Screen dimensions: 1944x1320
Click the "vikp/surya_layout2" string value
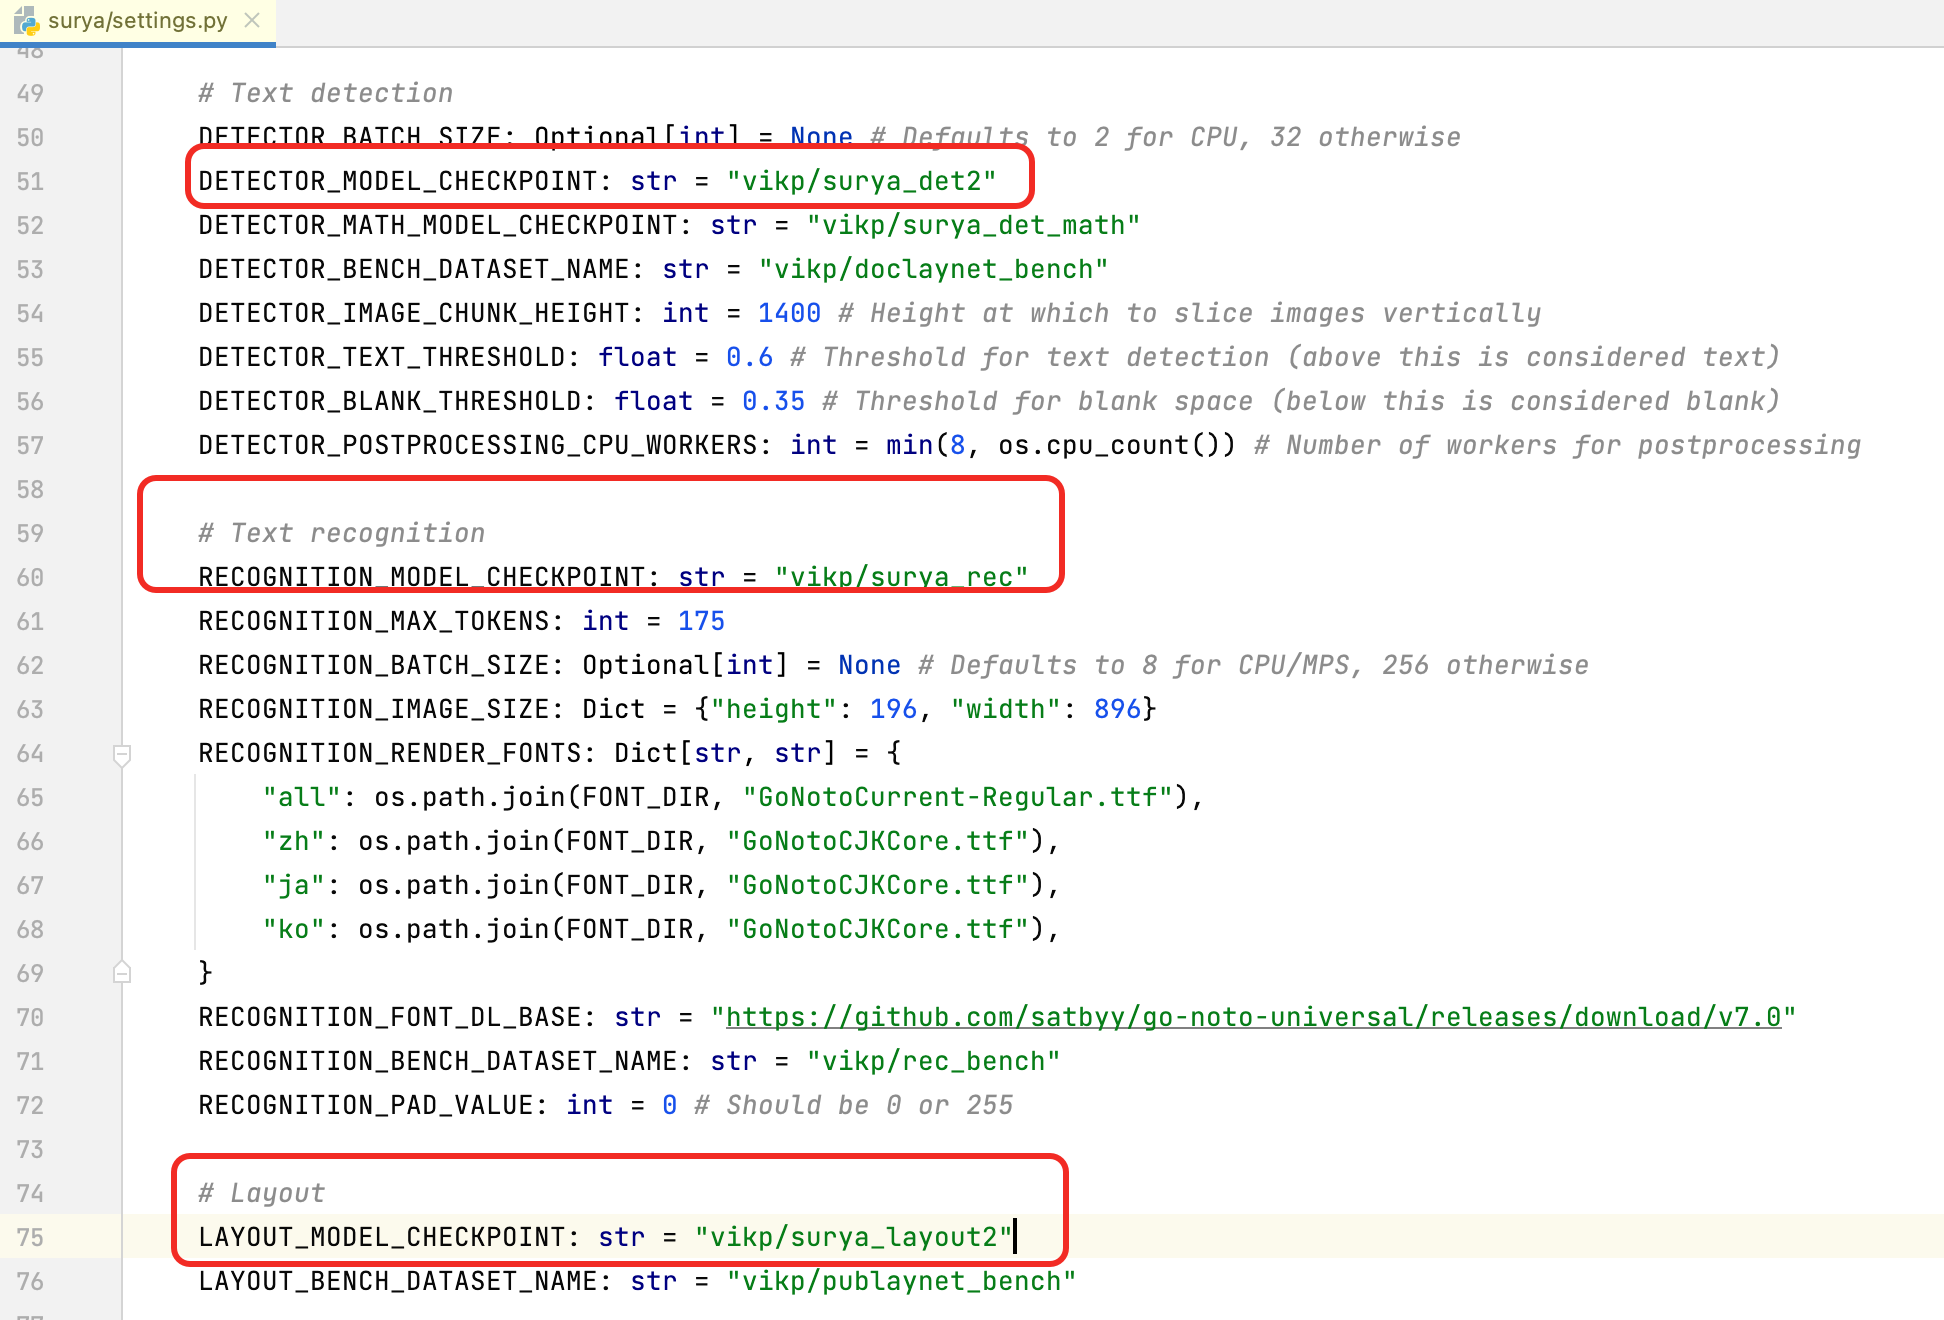853,1237
